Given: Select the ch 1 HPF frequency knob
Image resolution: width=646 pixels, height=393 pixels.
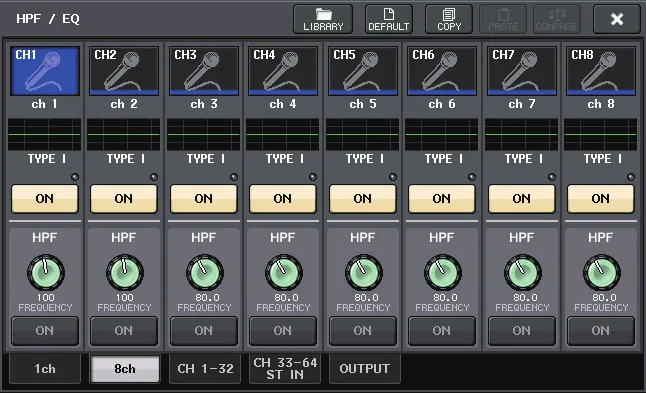Looking at the screenshot, I should coord(46,273).
